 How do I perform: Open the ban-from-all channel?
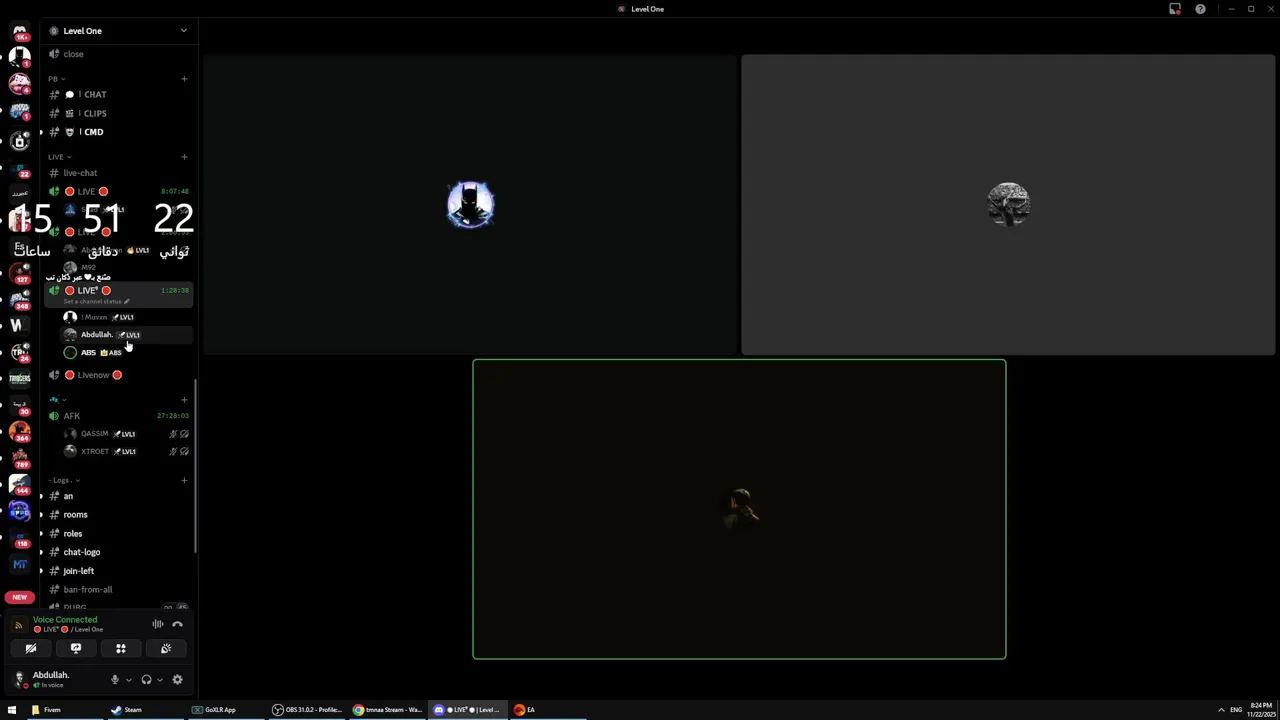click(119, 590)
